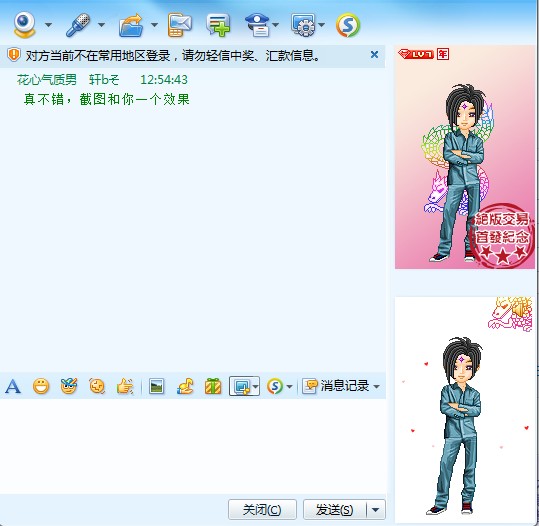Send a window shake nudge
The width and height of the screenshot is (539, 526).
click(97, 386)
